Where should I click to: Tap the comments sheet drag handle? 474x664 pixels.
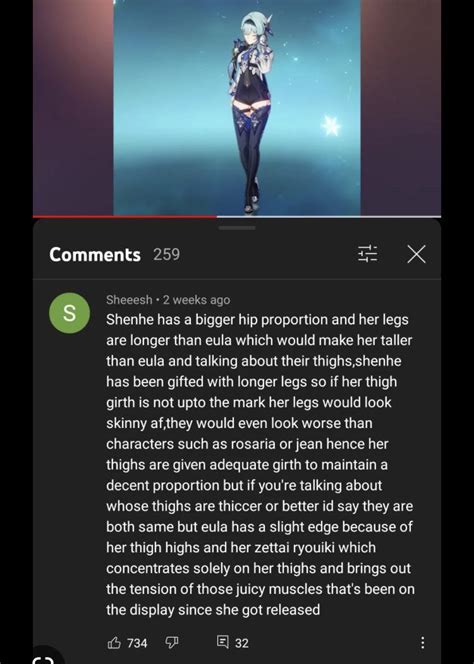tap(237, 228)
